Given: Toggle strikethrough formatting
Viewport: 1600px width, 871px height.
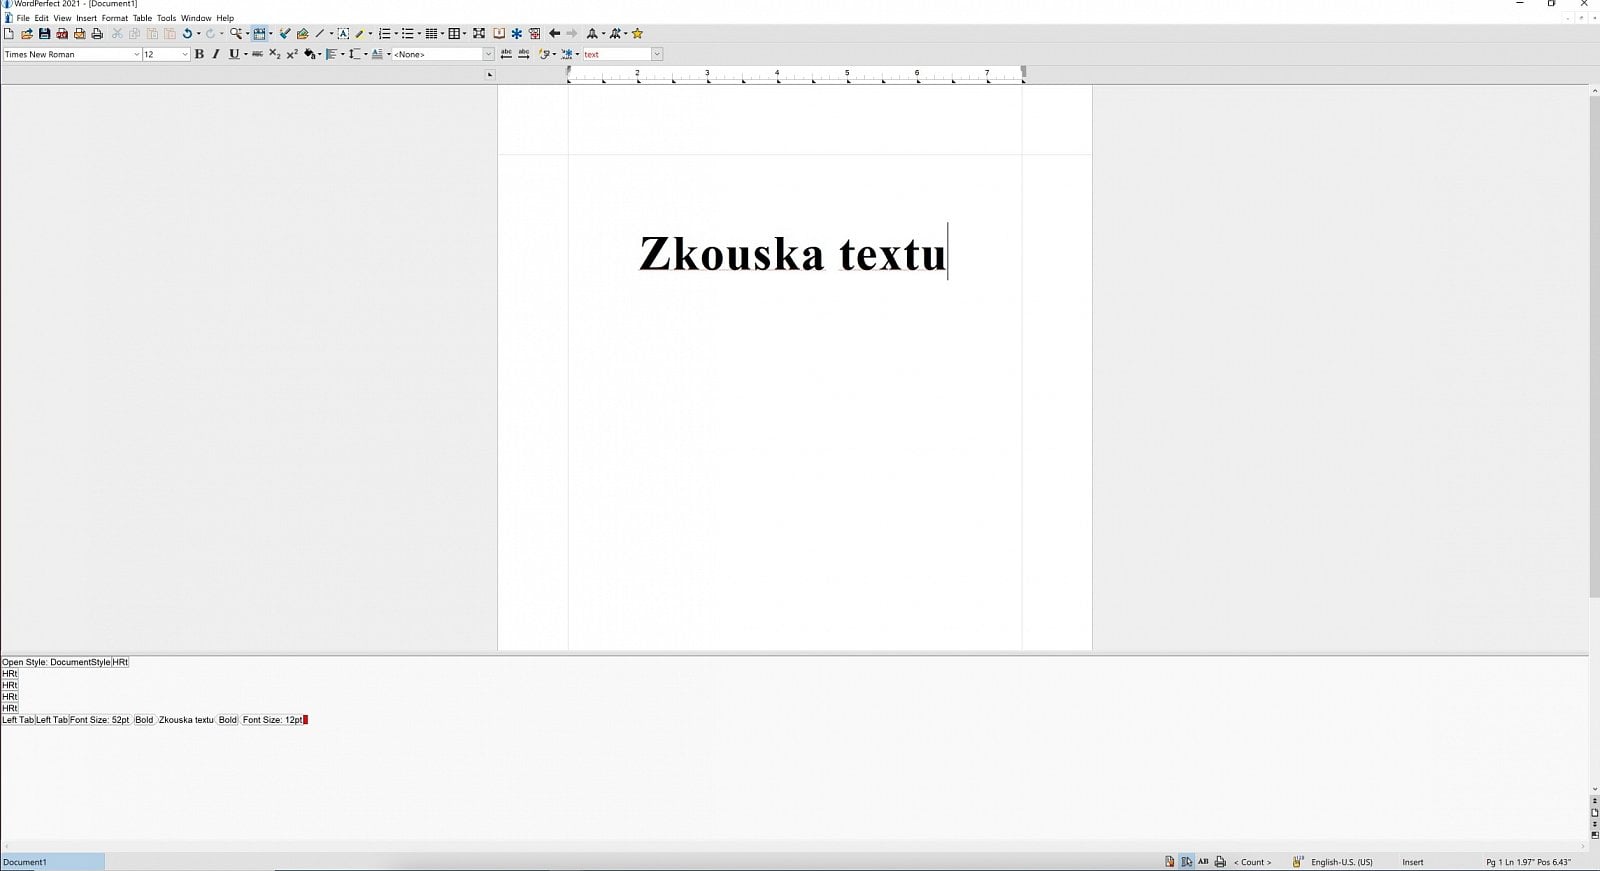Looking at the screenshot, I should pos(257,54).
